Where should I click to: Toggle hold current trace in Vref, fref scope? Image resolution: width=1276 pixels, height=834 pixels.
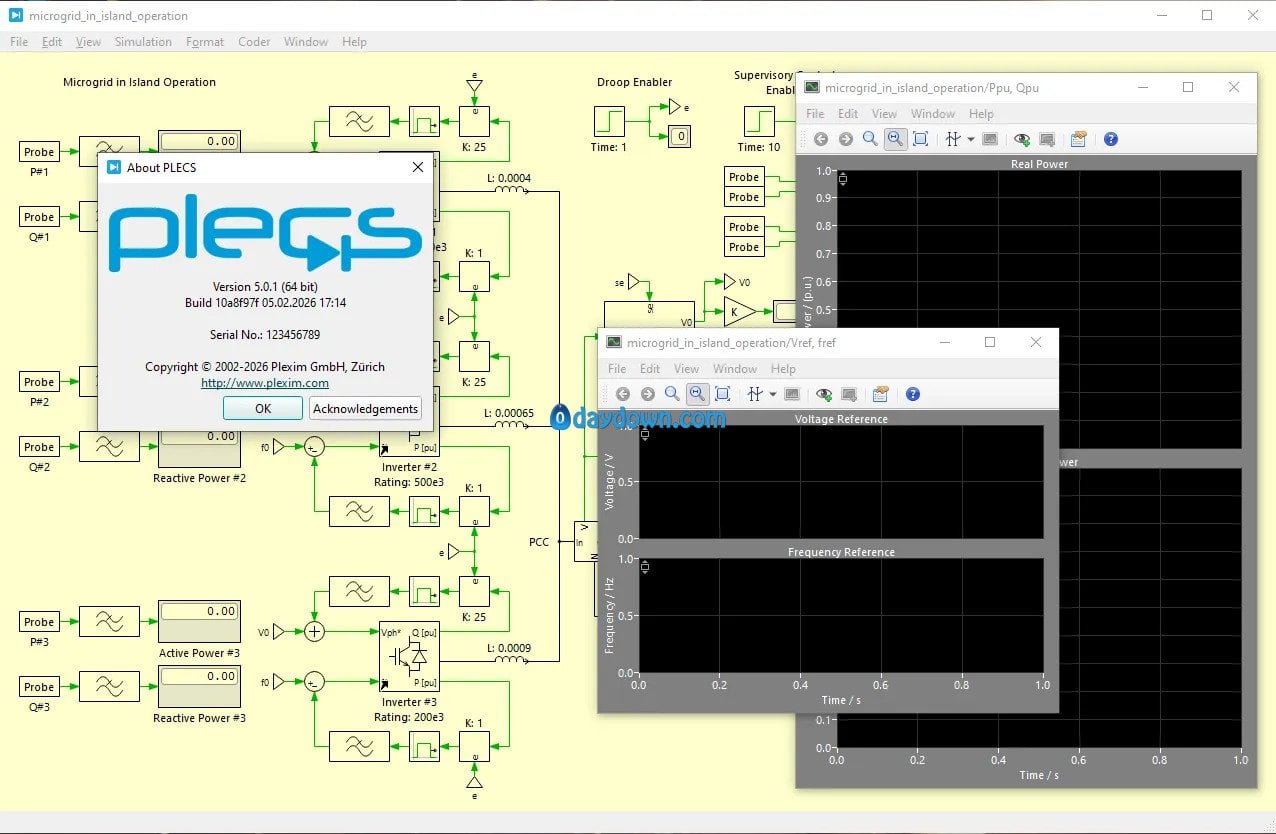822,395
